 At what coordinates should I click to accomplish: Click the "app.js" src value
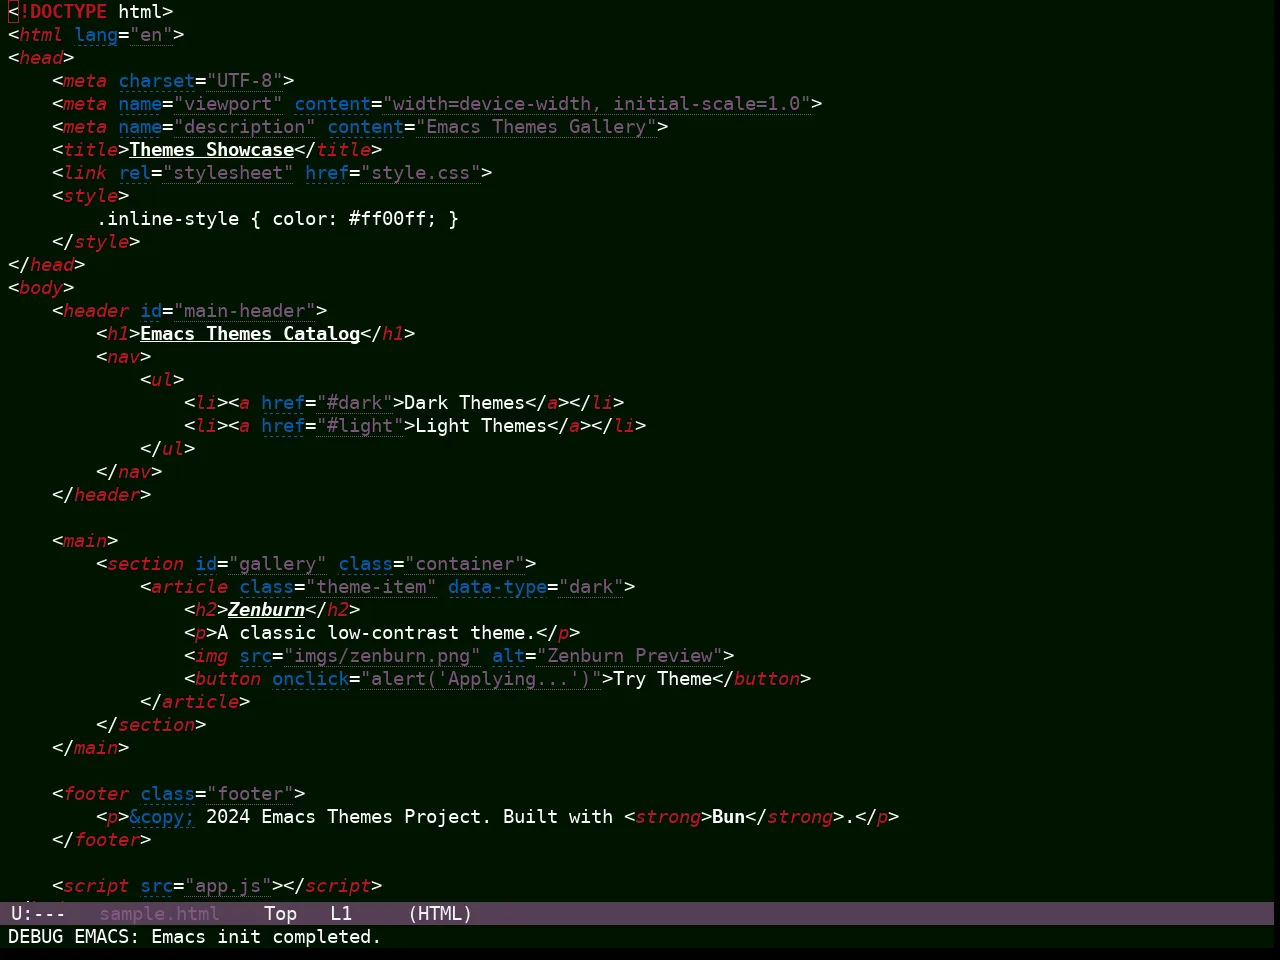pyautogui.click(x=228, y=886)
